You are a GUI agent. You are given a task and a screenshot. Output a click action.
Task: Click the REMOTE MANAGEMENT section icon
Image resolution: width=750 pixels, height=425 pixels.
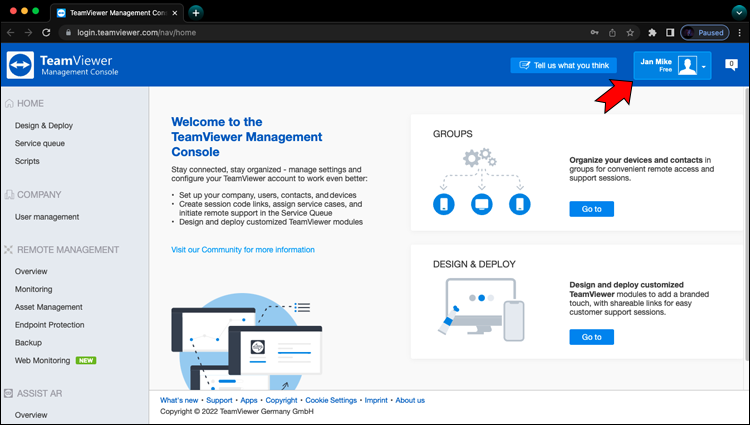click(x=9, y=250)
